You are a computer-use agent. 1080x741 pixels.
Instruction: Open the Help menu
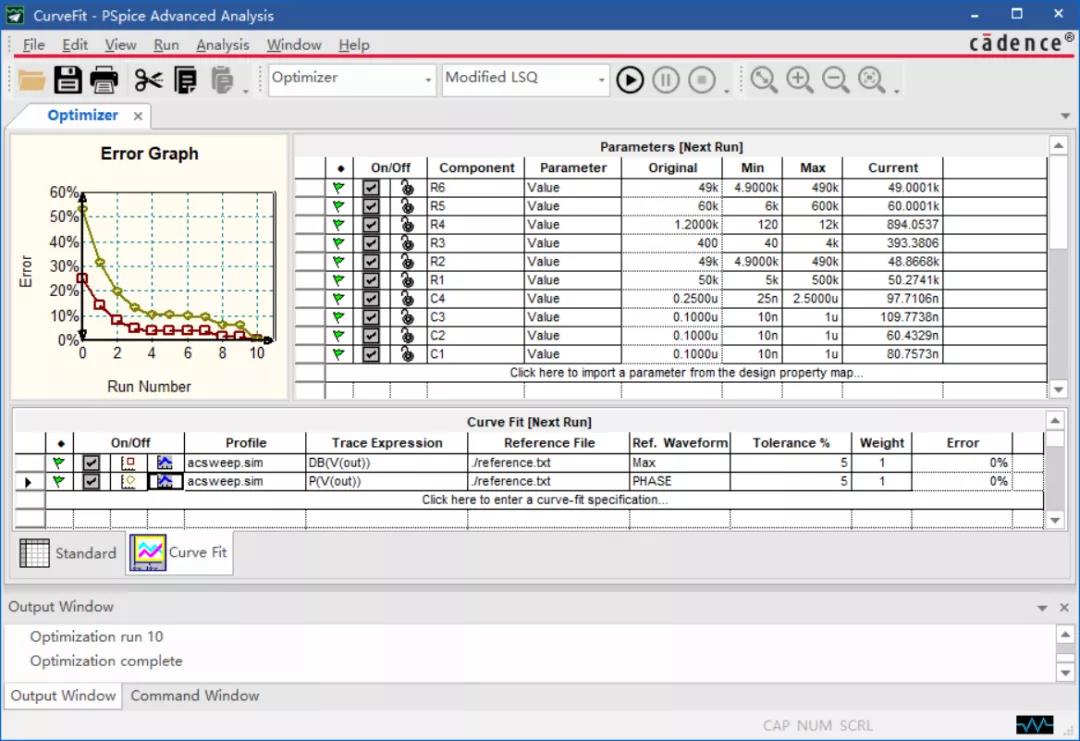point(354,45)
